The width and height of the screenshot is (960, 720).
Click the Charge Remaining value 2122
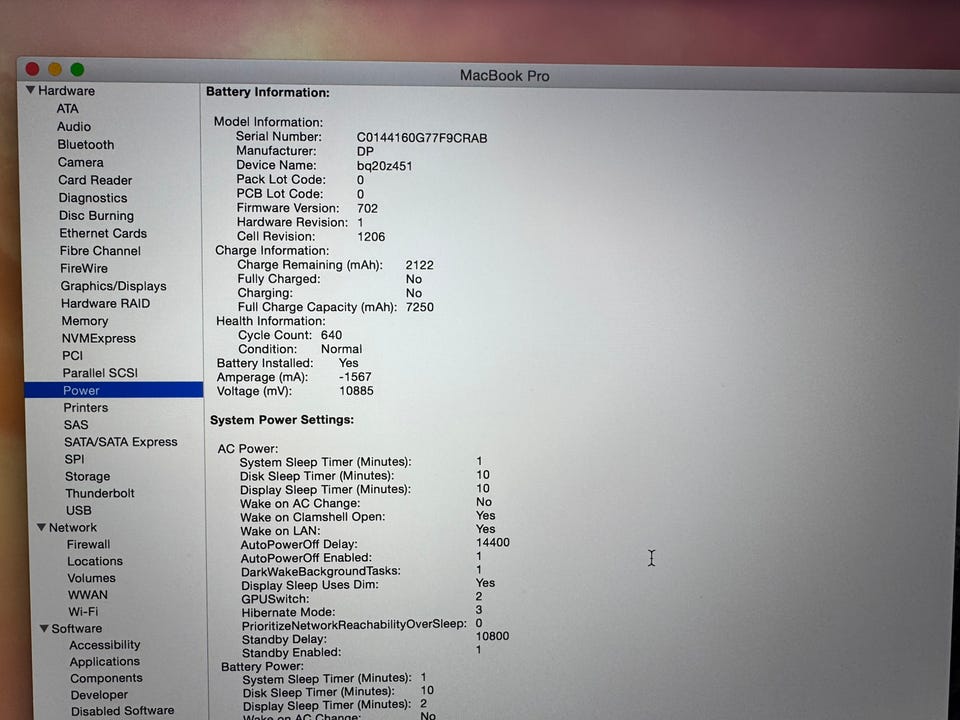[x=419, y=265]
